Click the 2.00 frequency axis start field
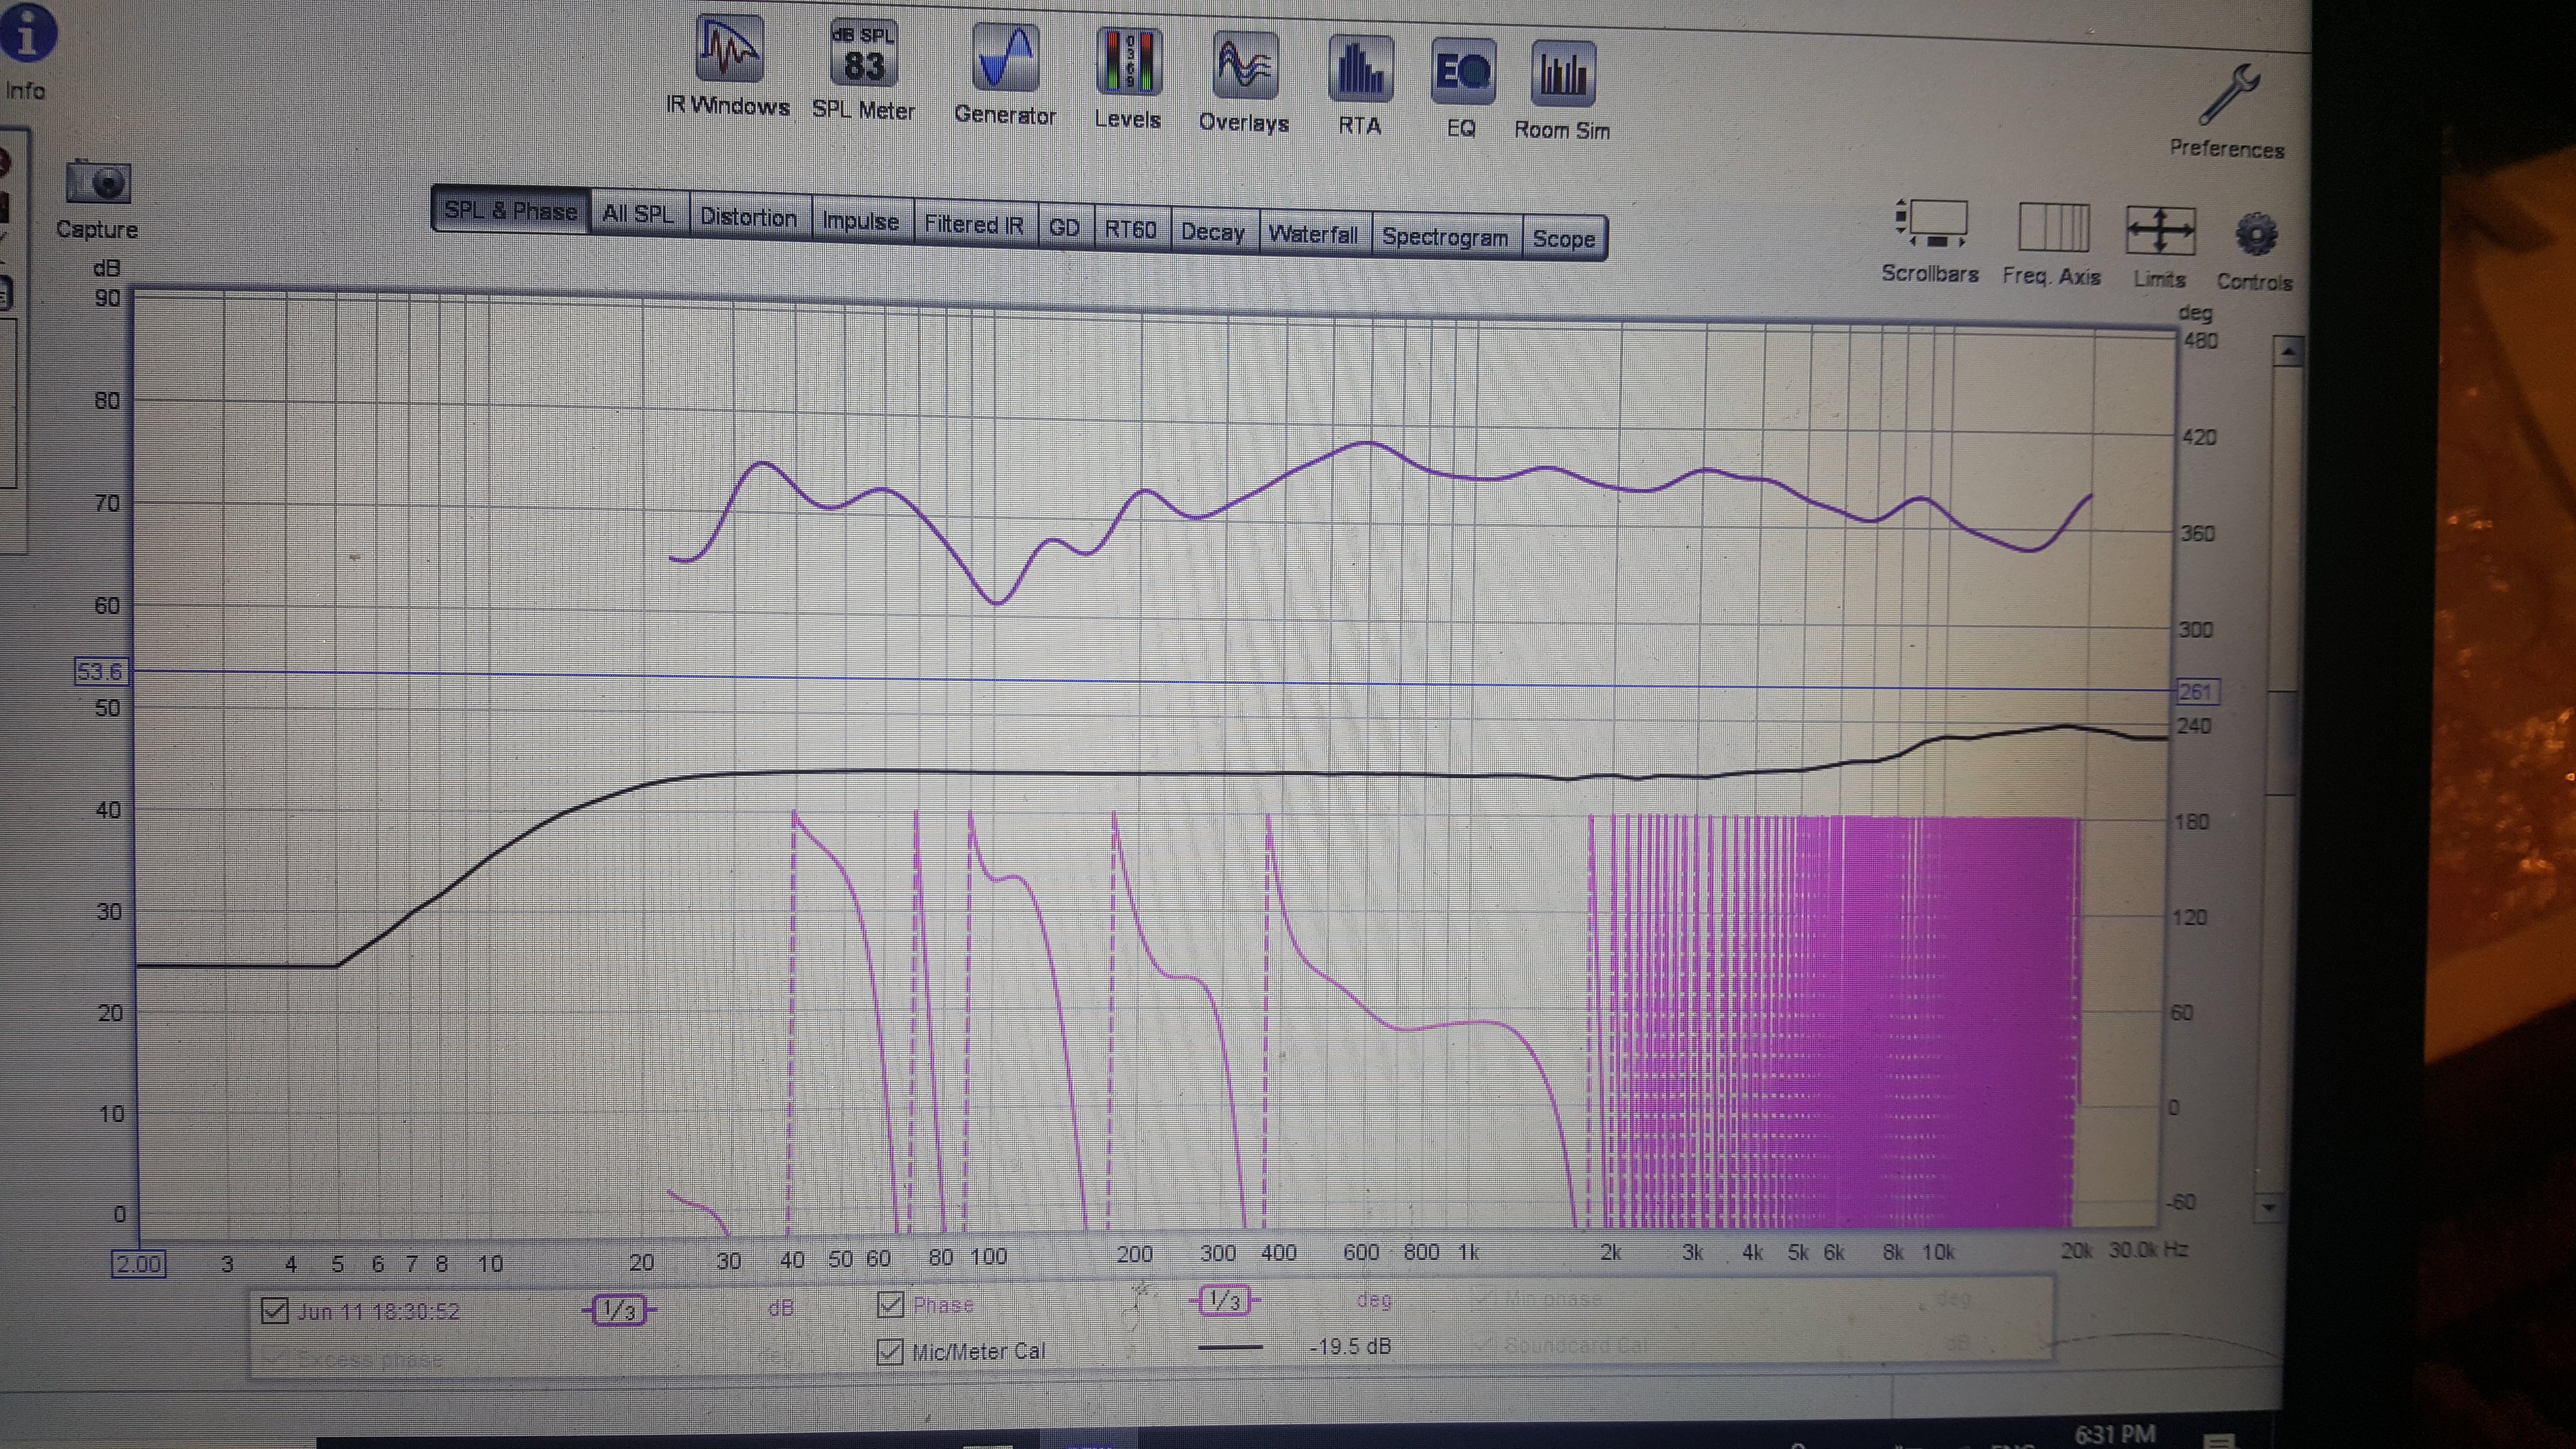 click(x=138, y=1264)
